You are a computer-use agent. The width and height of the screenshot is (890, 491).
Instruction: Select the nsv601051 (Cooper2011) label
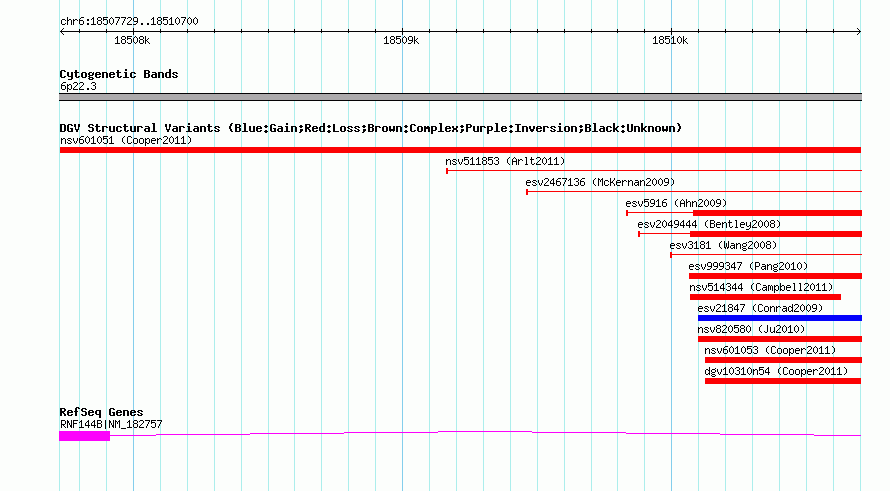(x=126, y=140)
